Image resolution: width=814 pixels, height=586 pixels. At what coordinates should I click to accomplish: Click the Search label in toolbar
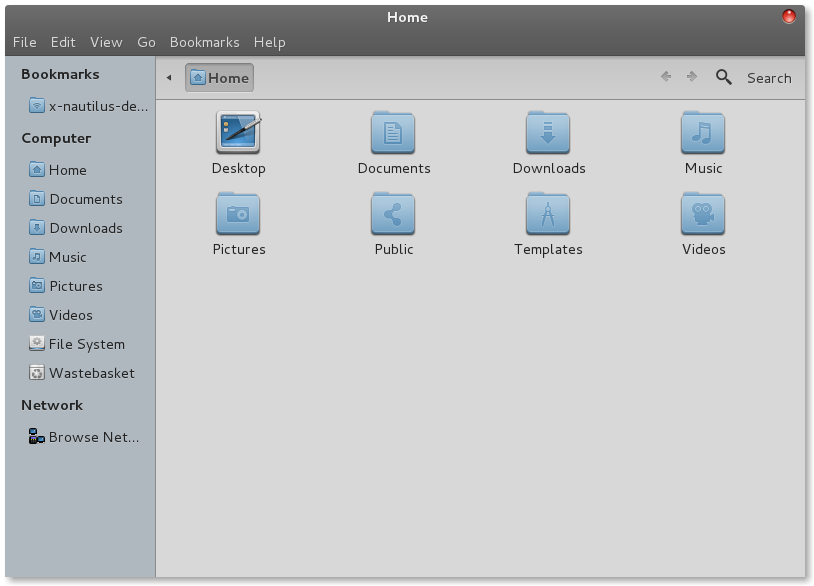point(769,78)
